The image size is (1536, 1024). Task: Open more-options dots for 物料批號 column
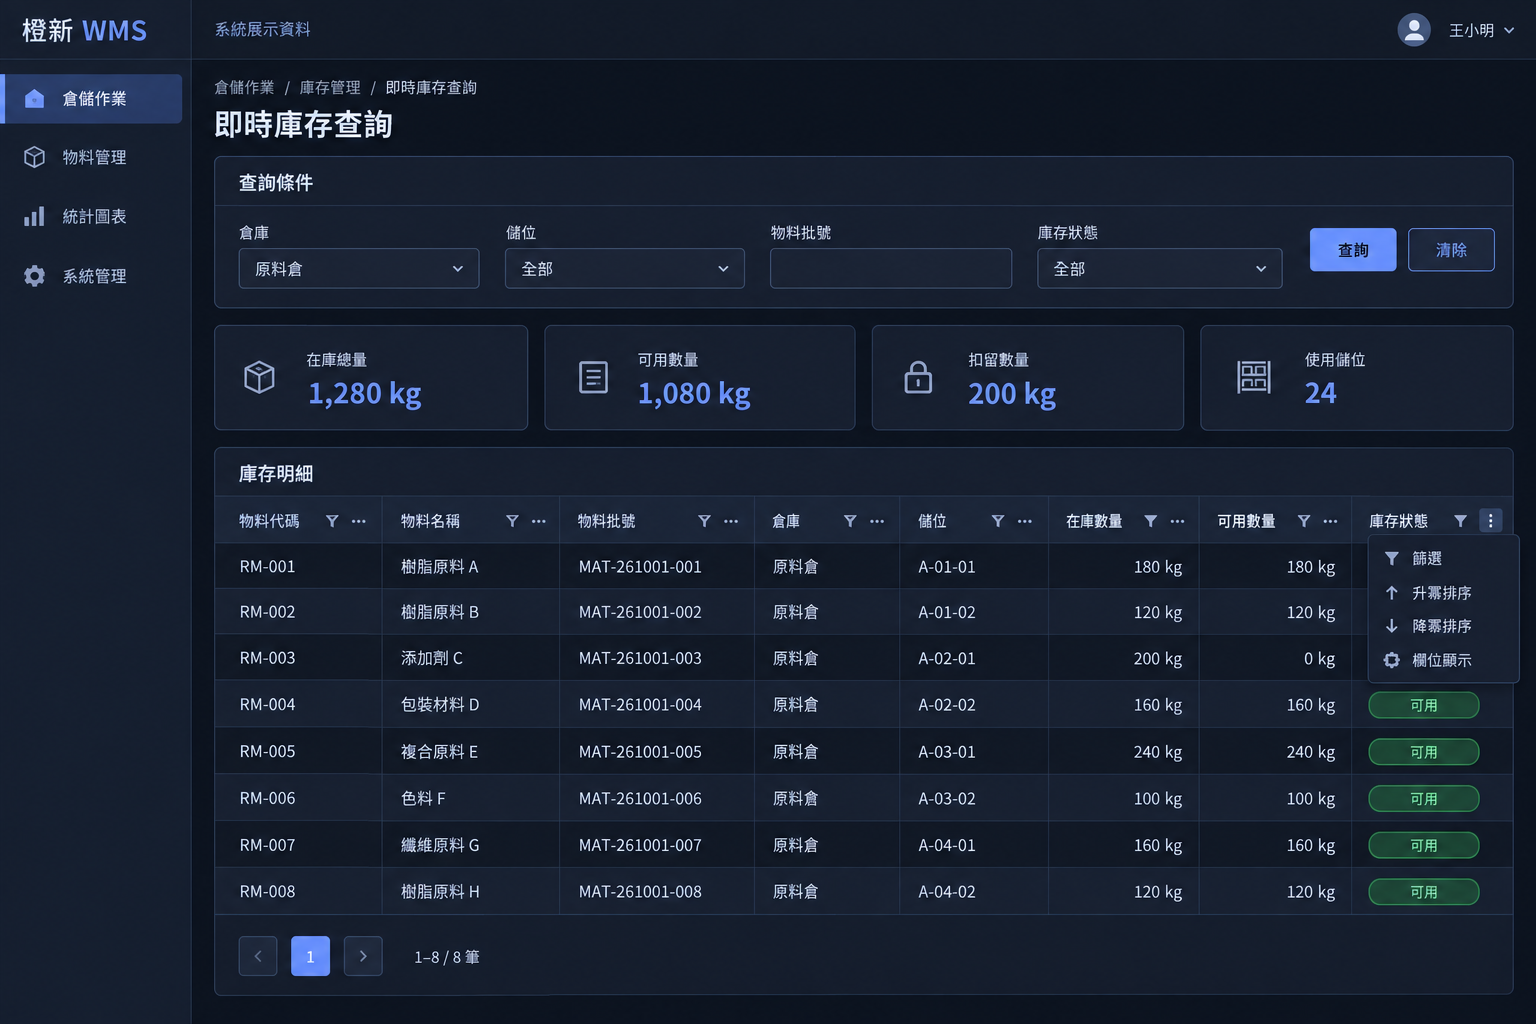(x=731, y=521)
